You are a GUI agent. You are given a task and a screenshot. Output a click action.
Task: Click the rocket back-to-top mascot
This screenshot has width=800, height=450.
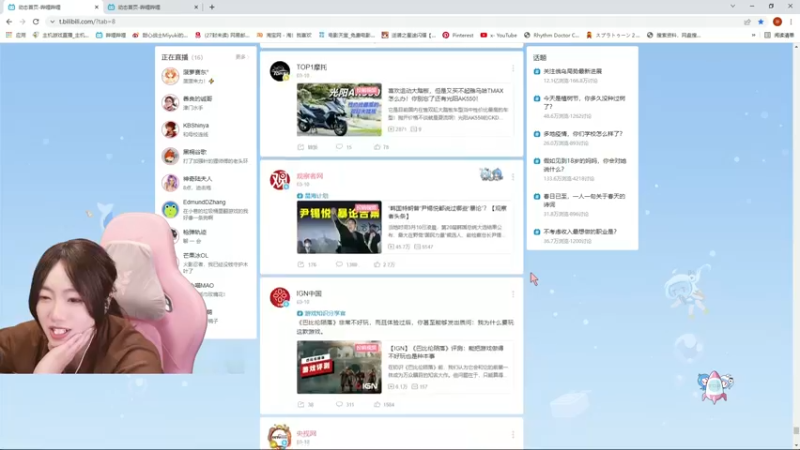(714, 387)
